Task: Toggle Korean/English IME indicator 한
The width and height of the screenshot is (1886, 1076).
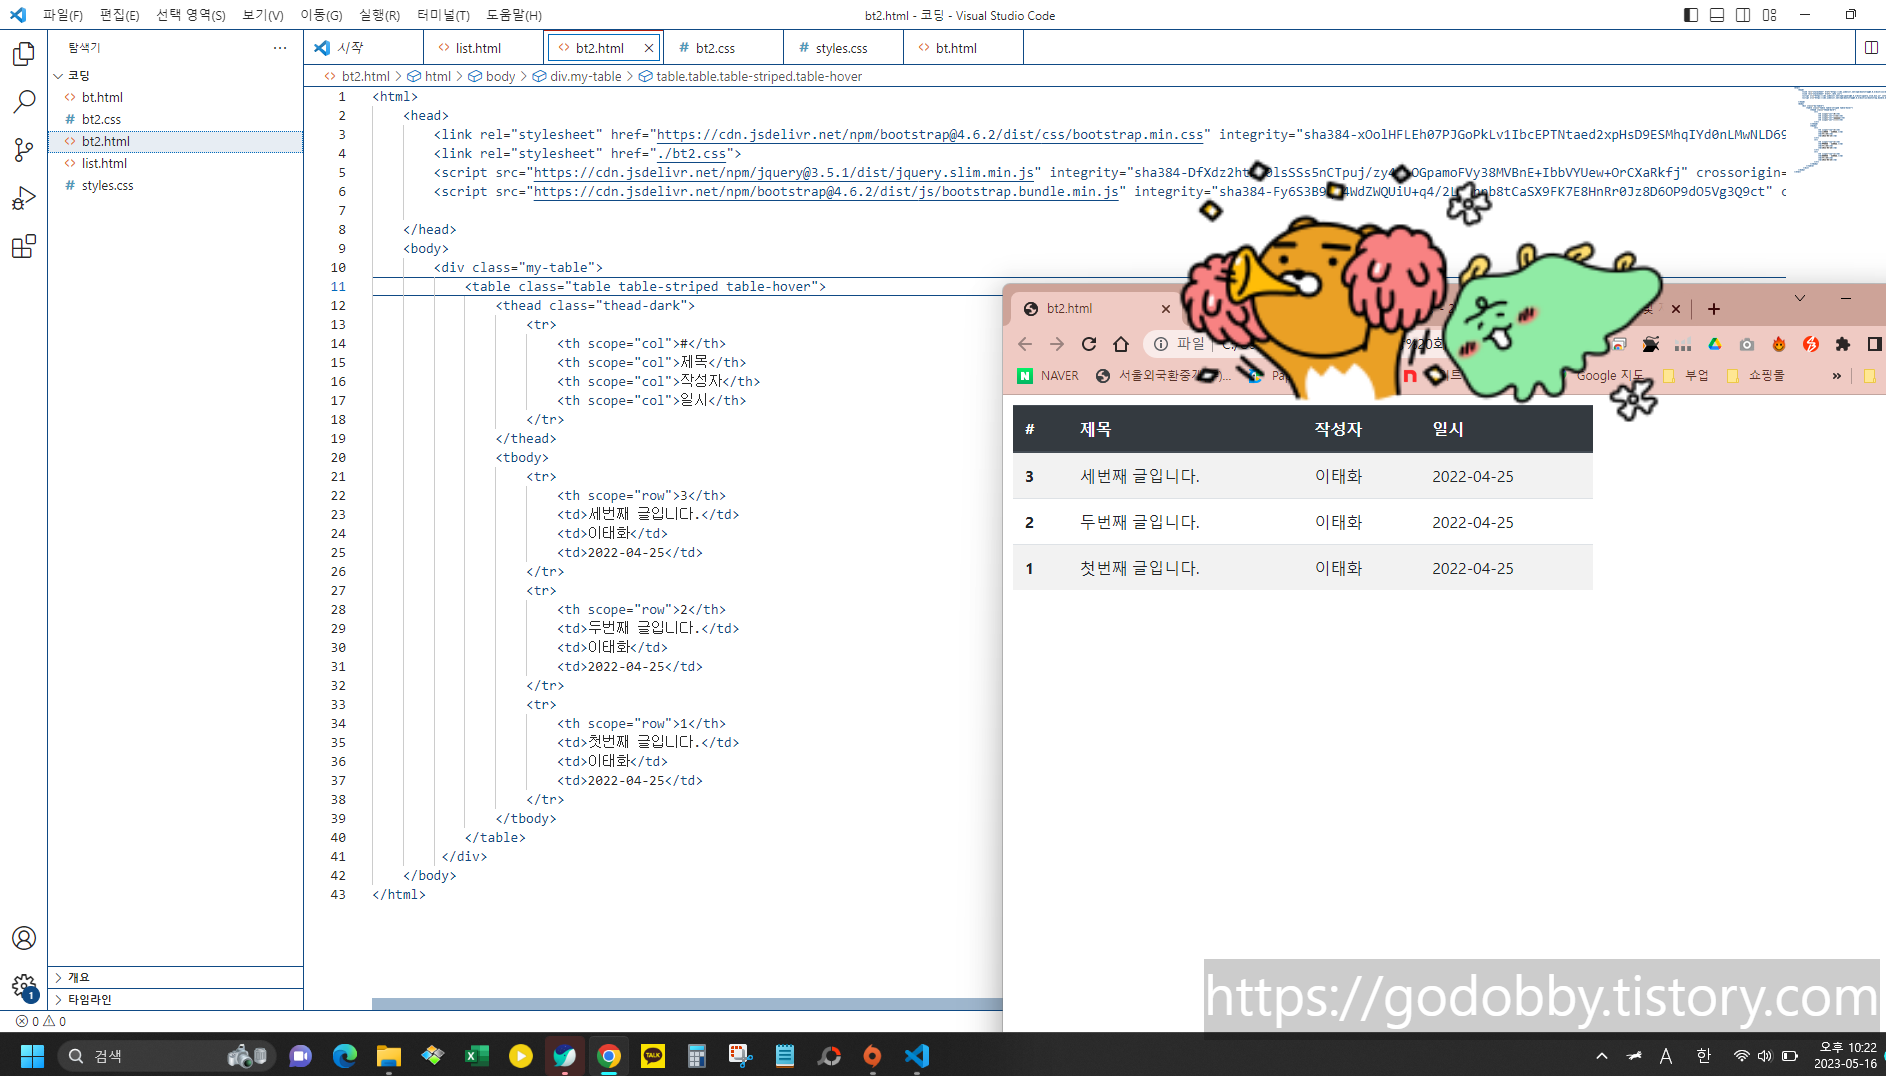Action: pos(1704,1056)
